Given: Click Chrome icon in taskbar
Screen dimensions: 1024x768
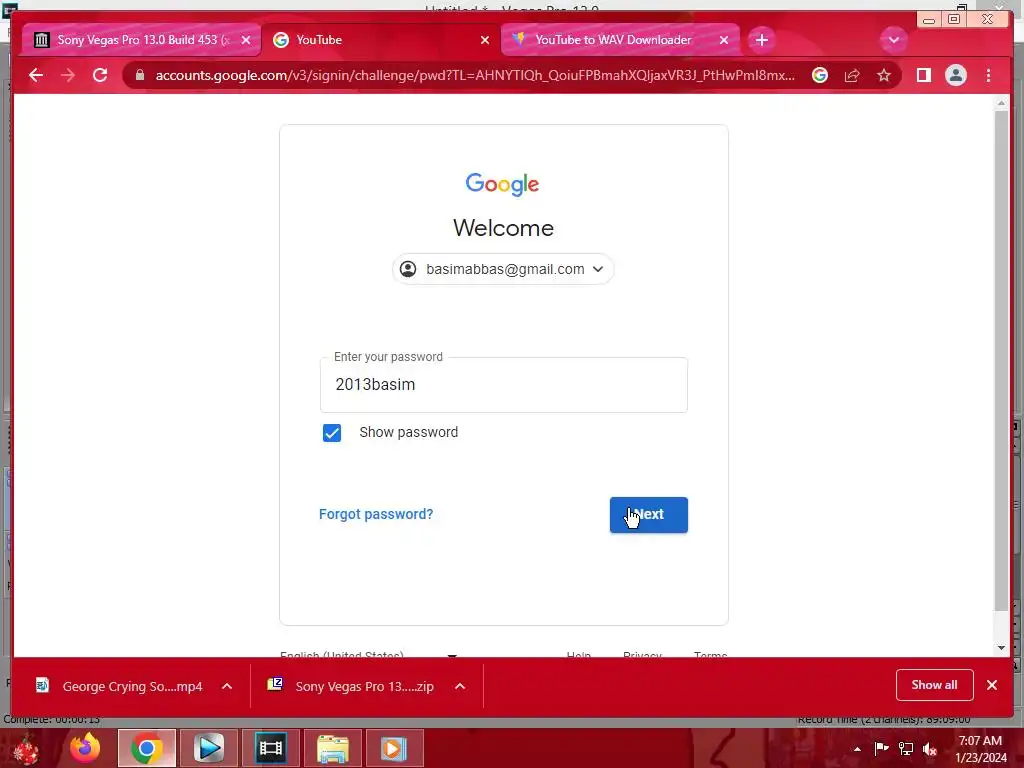Looking at the screenshot, I should (x=147, y=748).
